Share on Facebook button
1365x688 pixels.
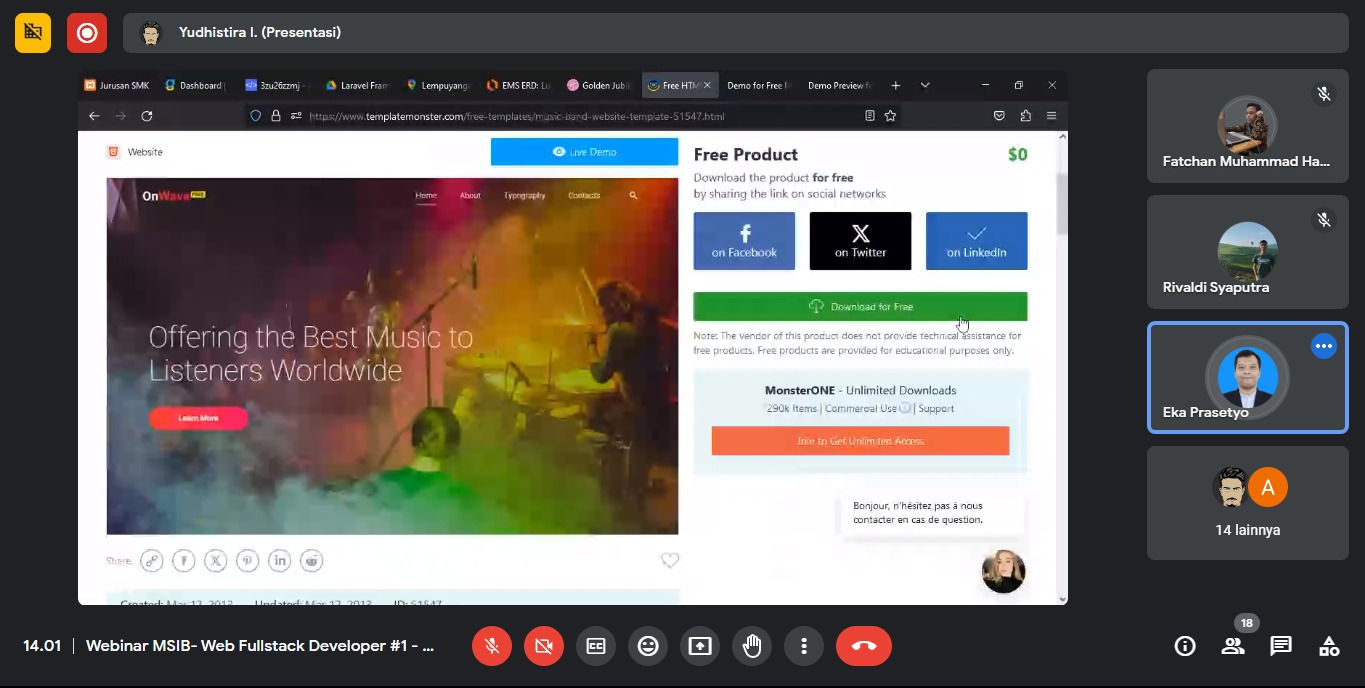(x=744, y=241)
